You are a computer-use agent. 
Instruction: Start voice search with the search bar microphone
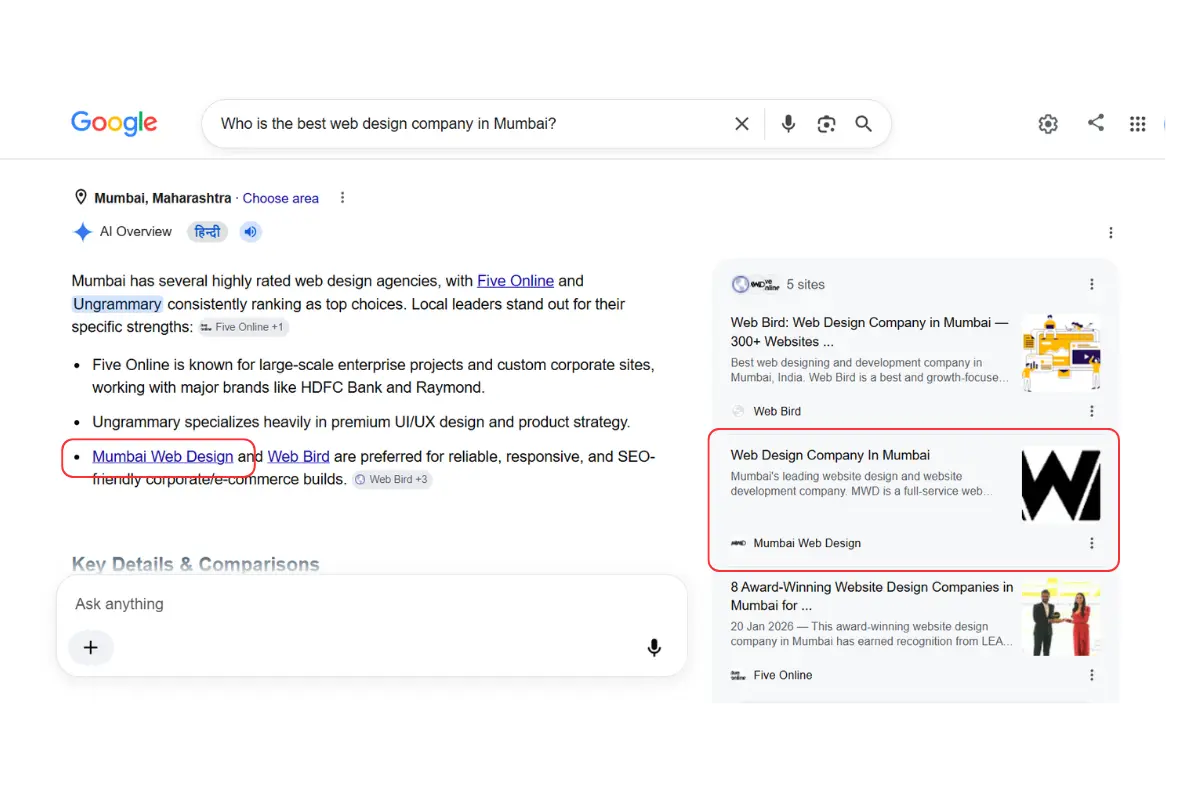tap(788, 124)
